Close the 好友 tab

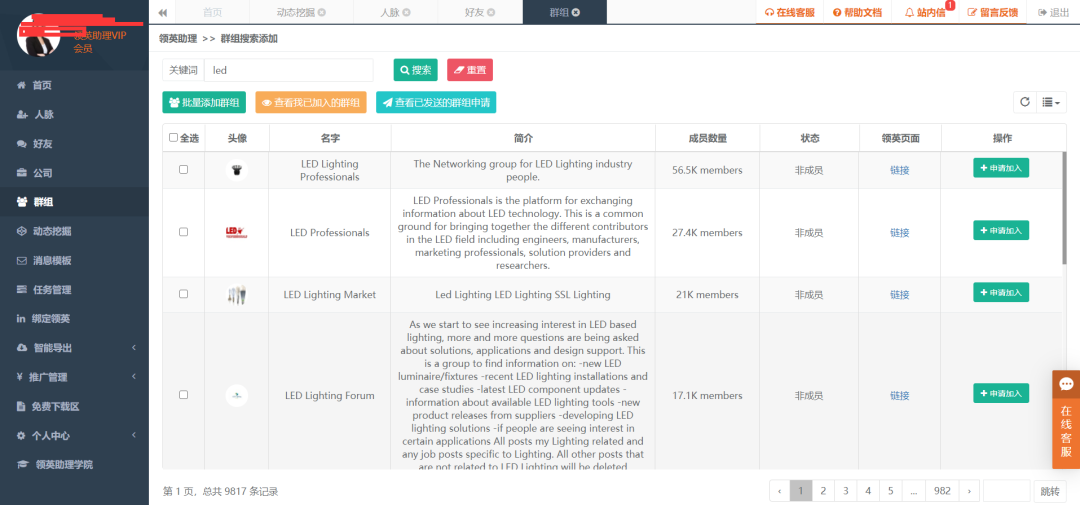click(x=491, y=12)
